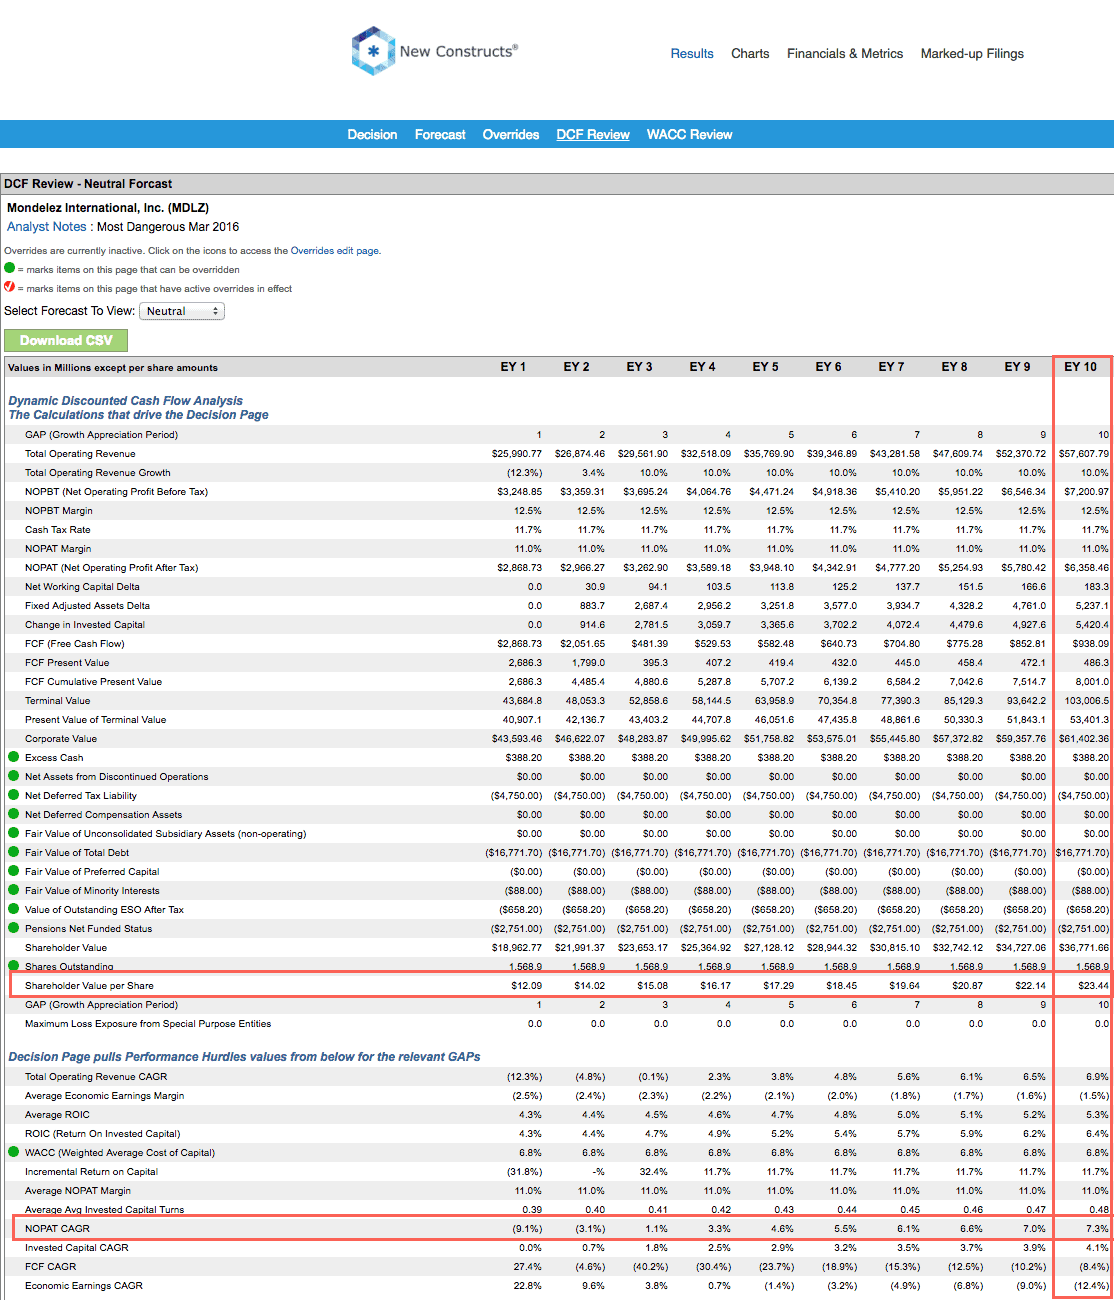Click the Incremental Return on Capital label

(x=91, y=1172)
